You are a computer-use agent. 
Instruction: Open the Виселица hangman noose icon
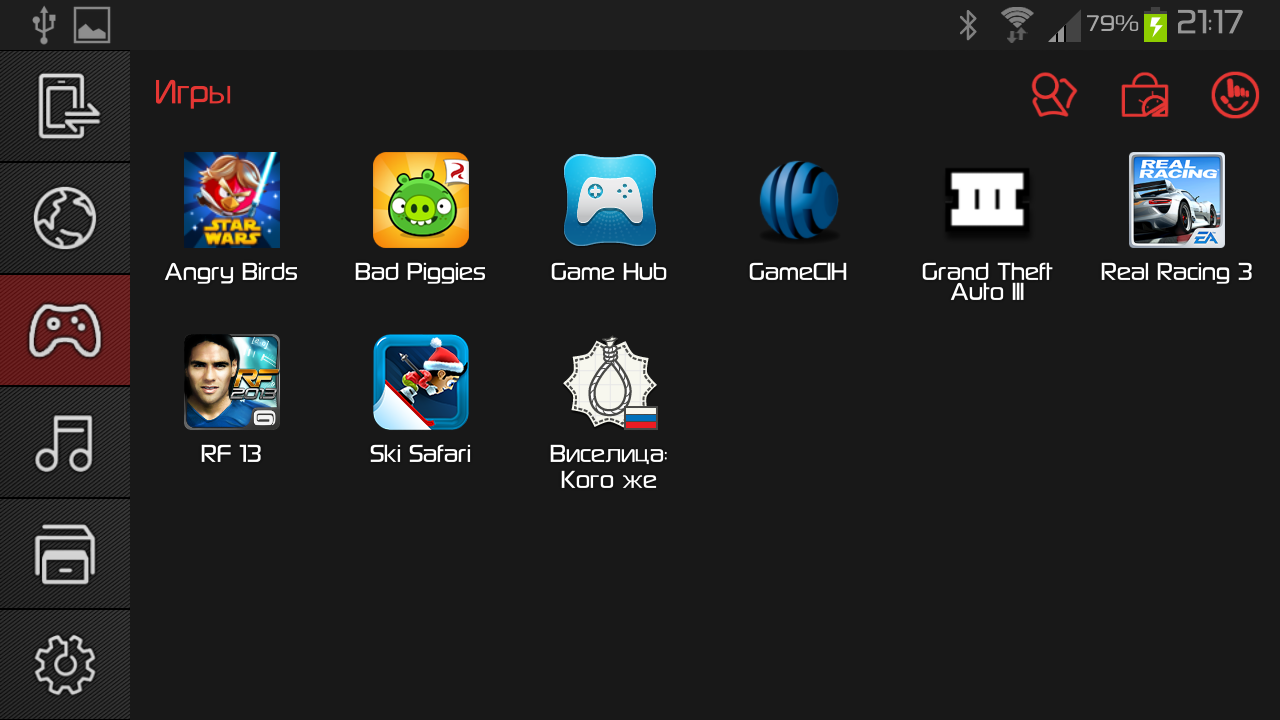click(x=610, y=382)
